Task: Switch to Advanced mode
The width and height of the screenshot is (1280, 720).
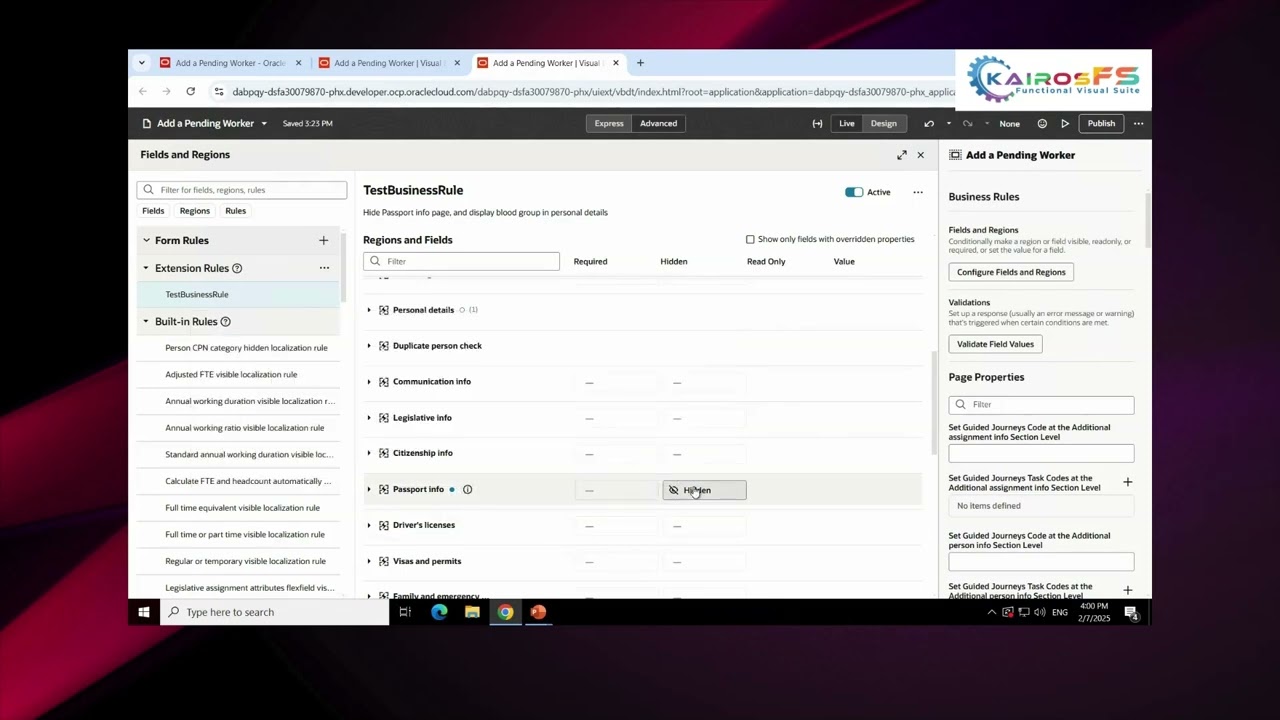Action: 658,123
